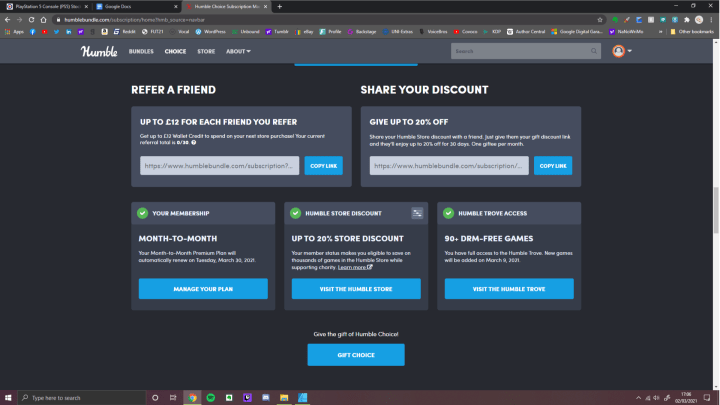The width and height of the screenshot is (720, 405).
Task: Follow the Learn more link
Action: (355, 267)
